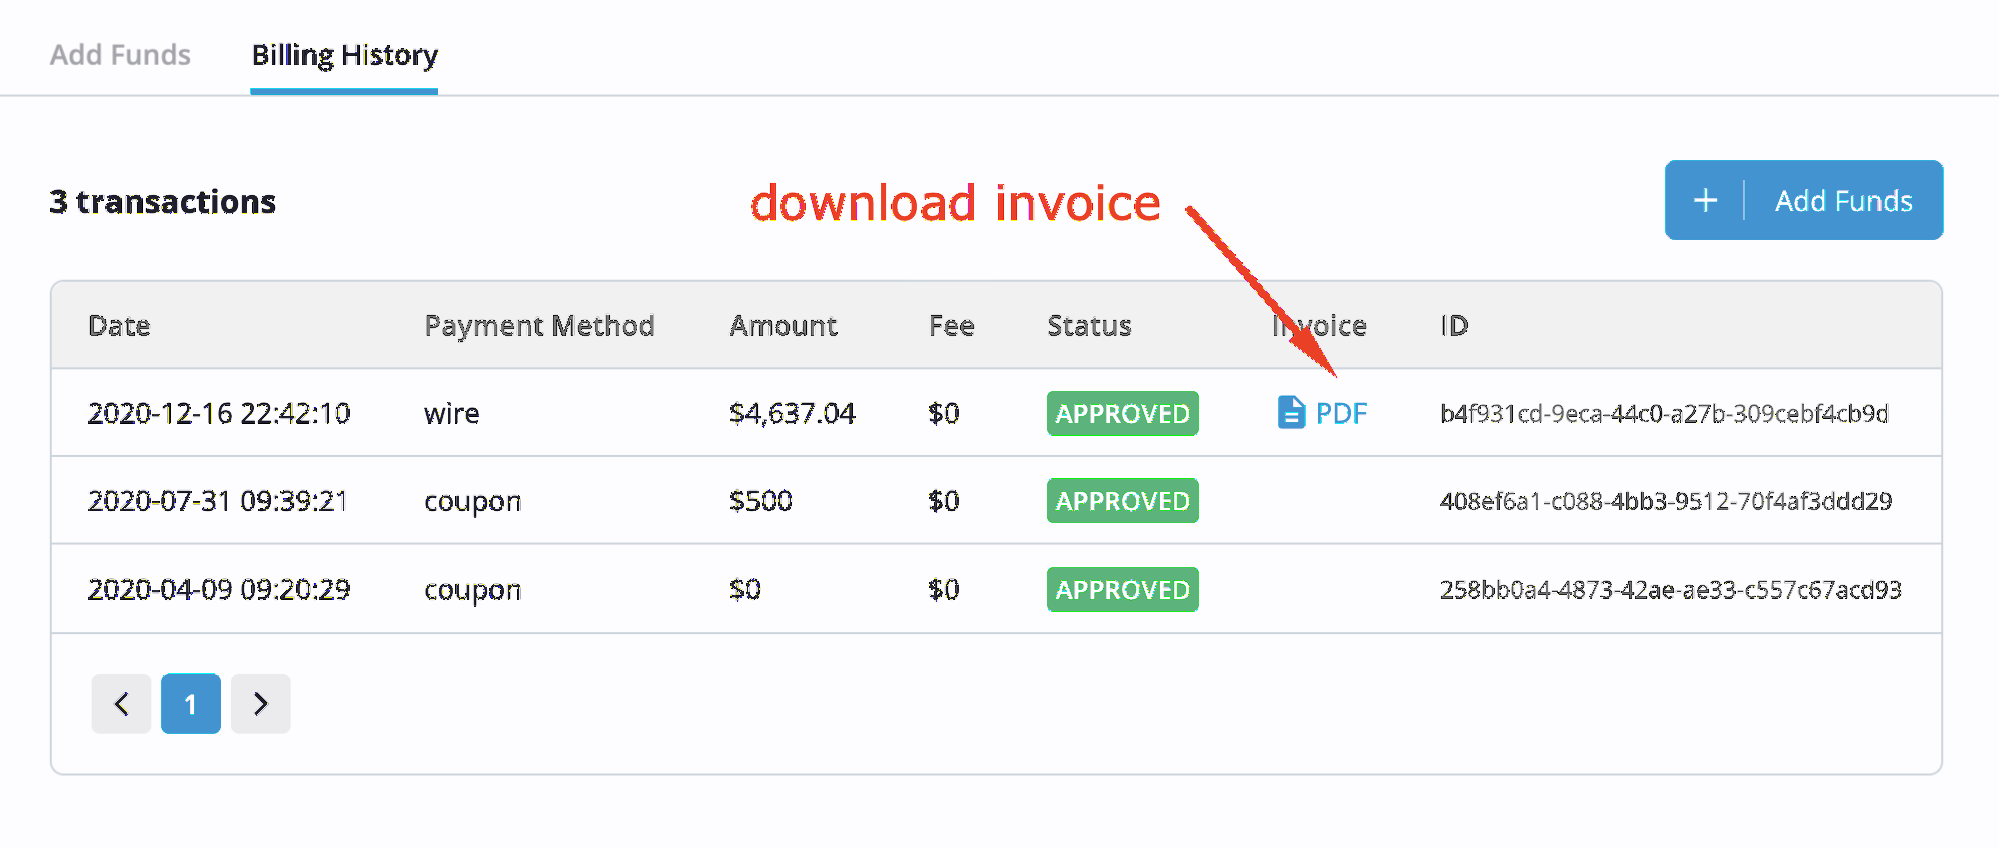Click the $4,637.04 amount
1999x849 pixels.
tap(792, 413)
